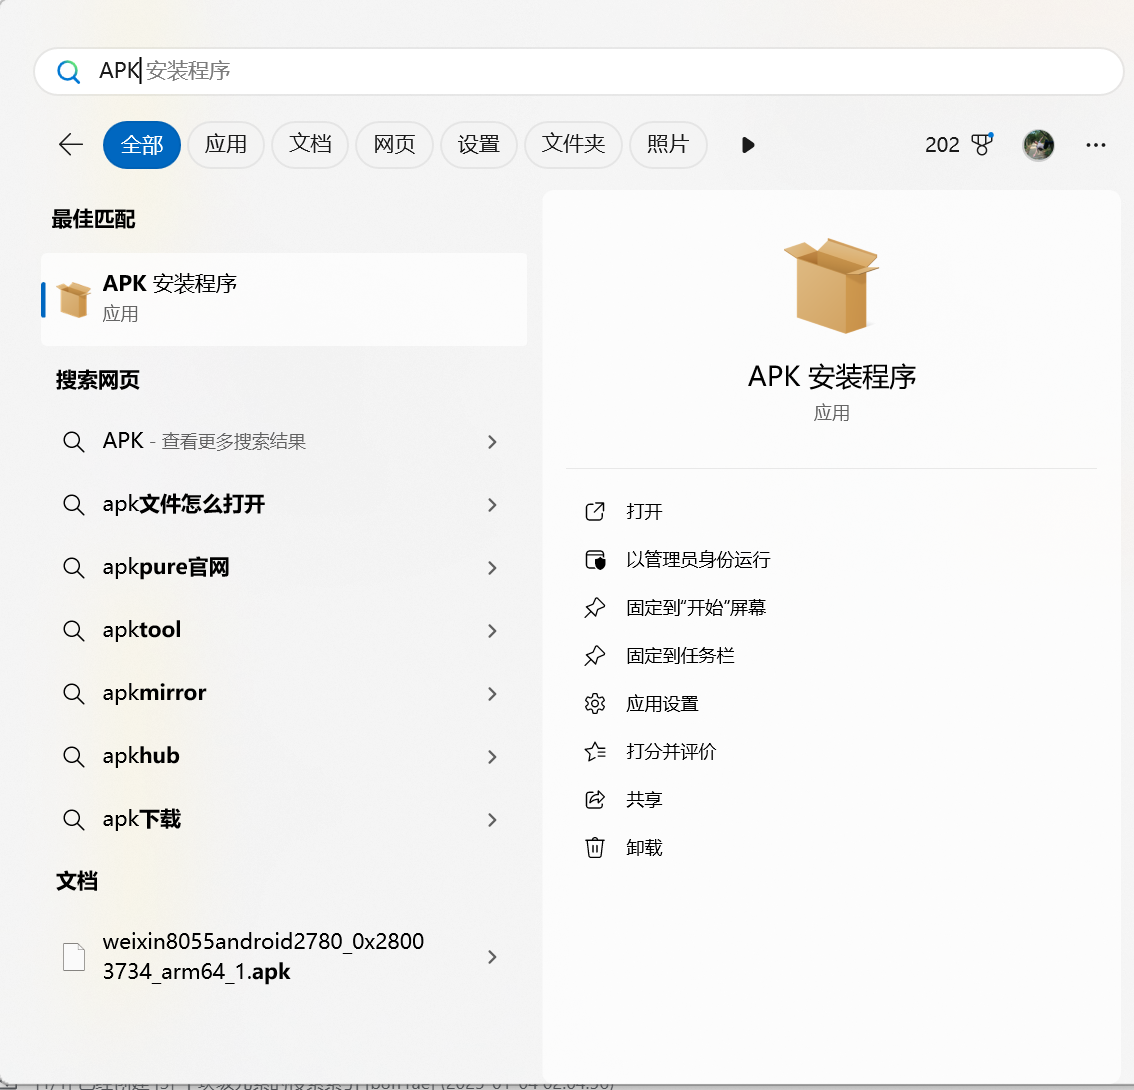Image resolution: width=1134 pixels, height=1090 pixels.
Task: Click the cardboard box icon in best match
Action: [74, 299]
